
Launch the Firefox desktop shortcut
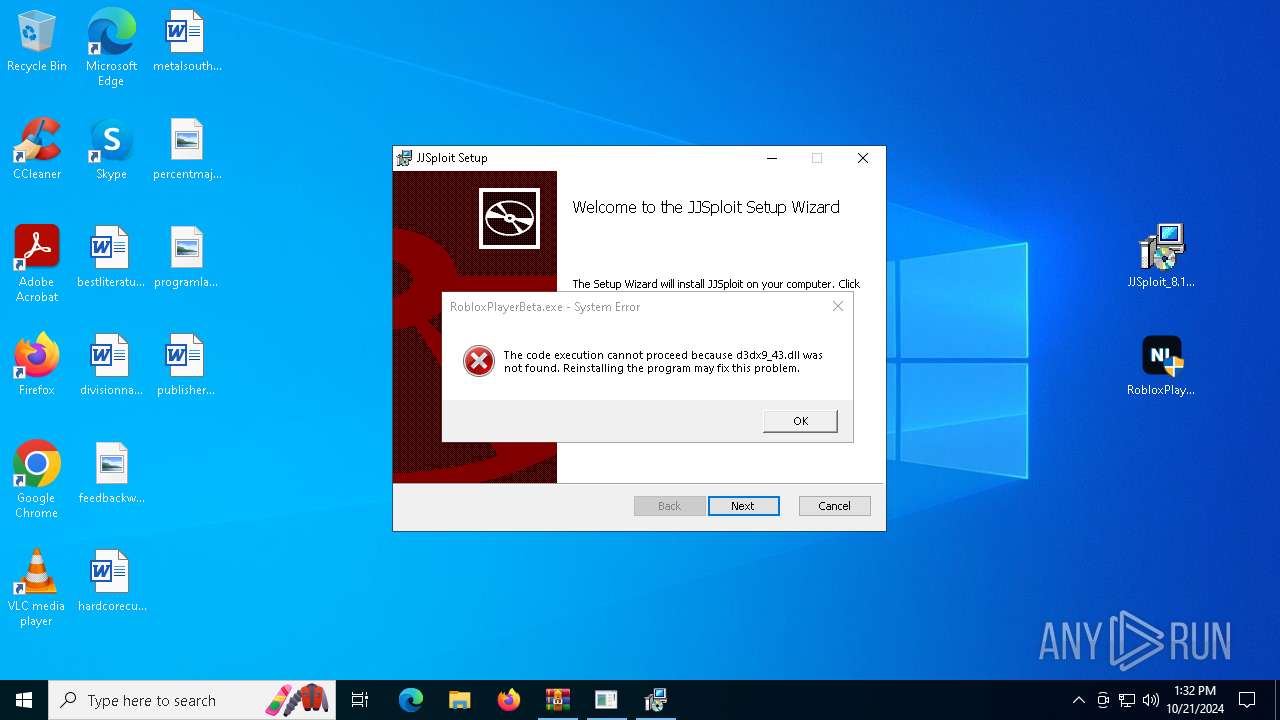(37, 366)
